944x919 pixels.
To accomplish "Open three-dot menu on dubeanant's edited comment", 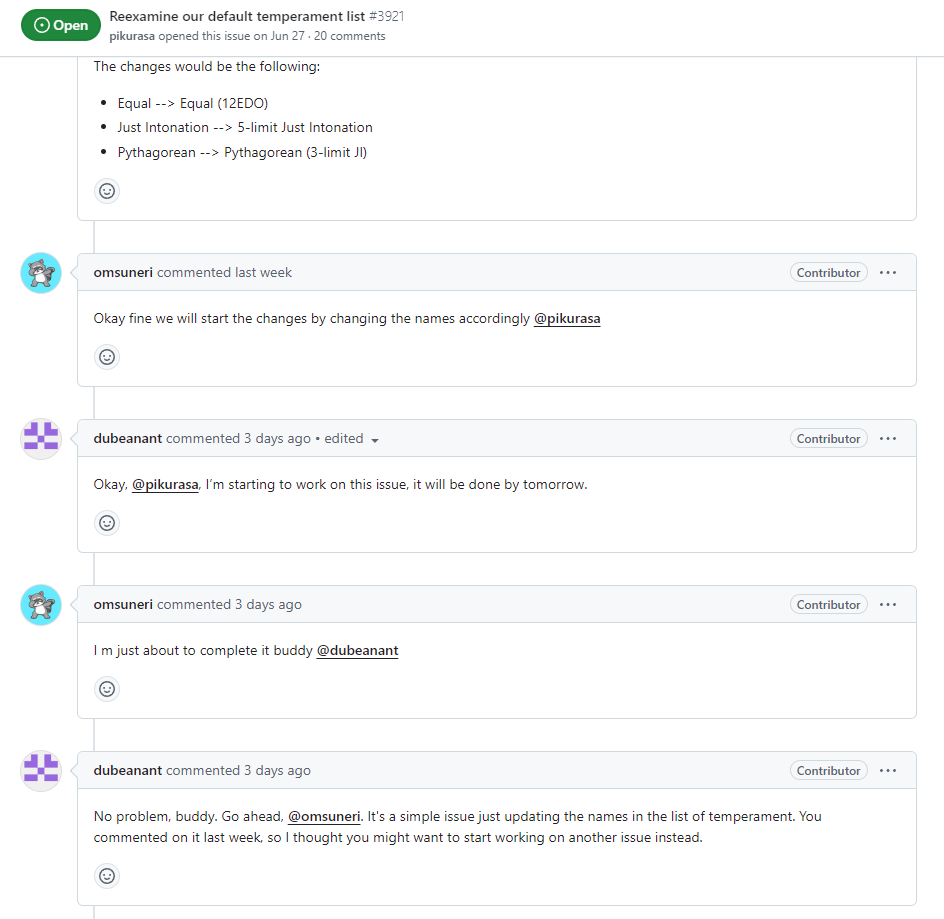I will click(x=887, y=438).
